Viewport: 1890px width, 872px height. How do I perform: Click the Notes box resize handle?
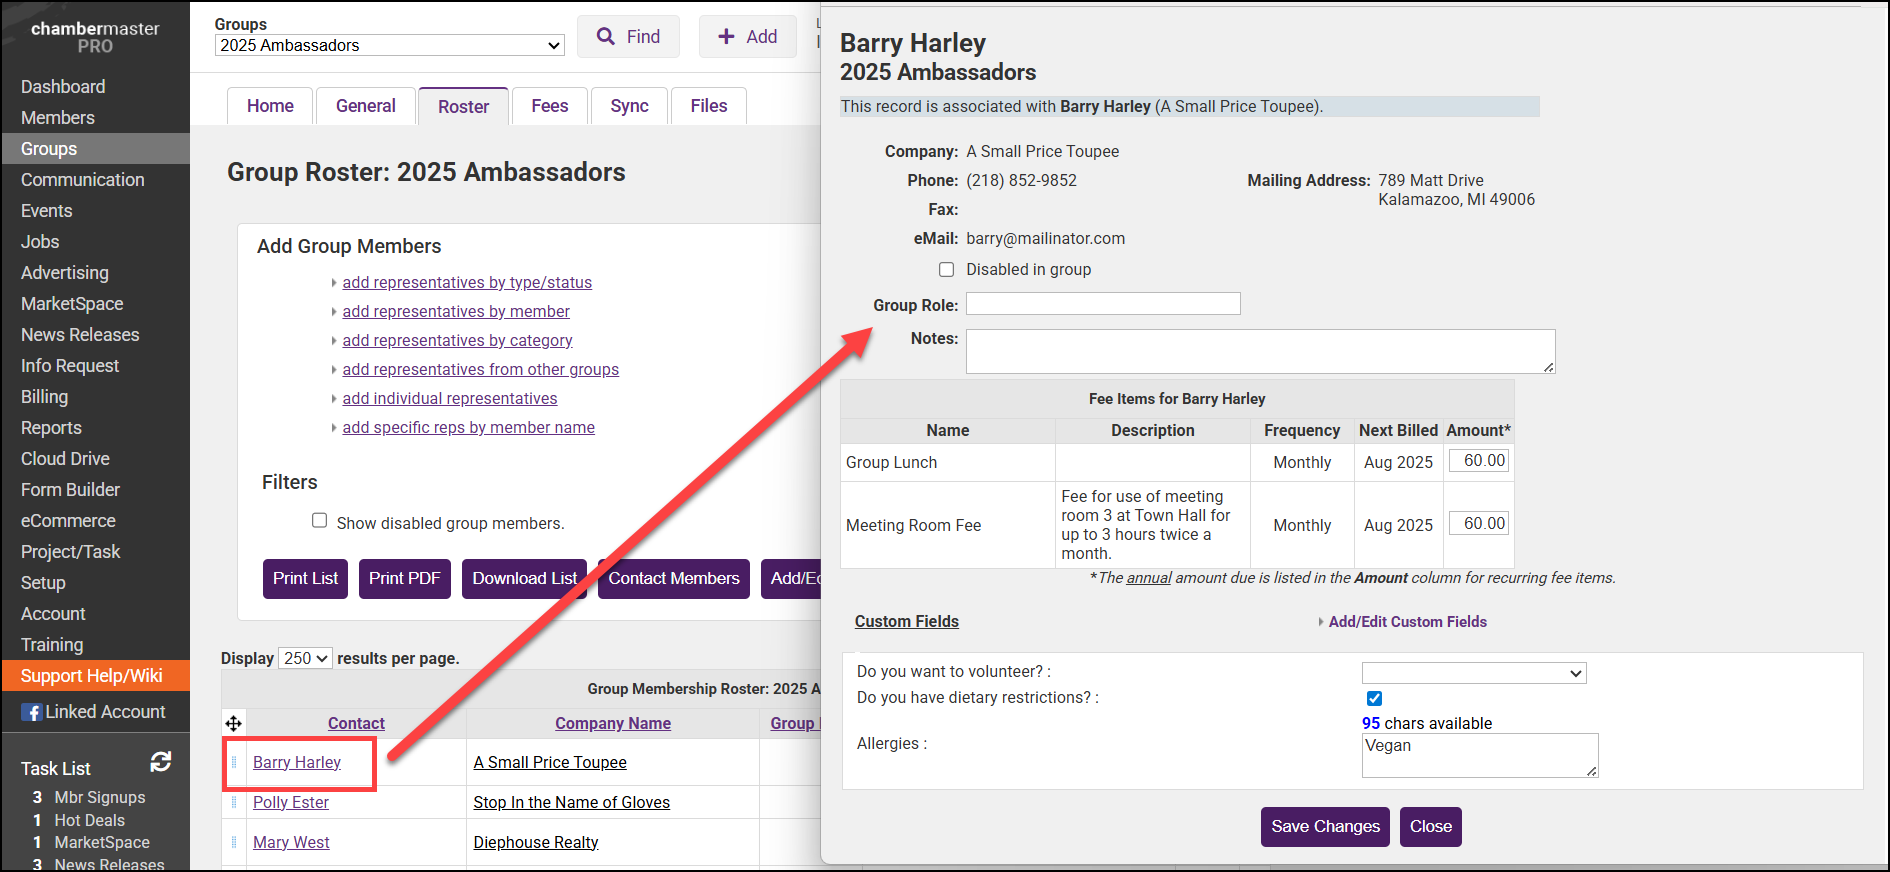[x=1548, y=367]
